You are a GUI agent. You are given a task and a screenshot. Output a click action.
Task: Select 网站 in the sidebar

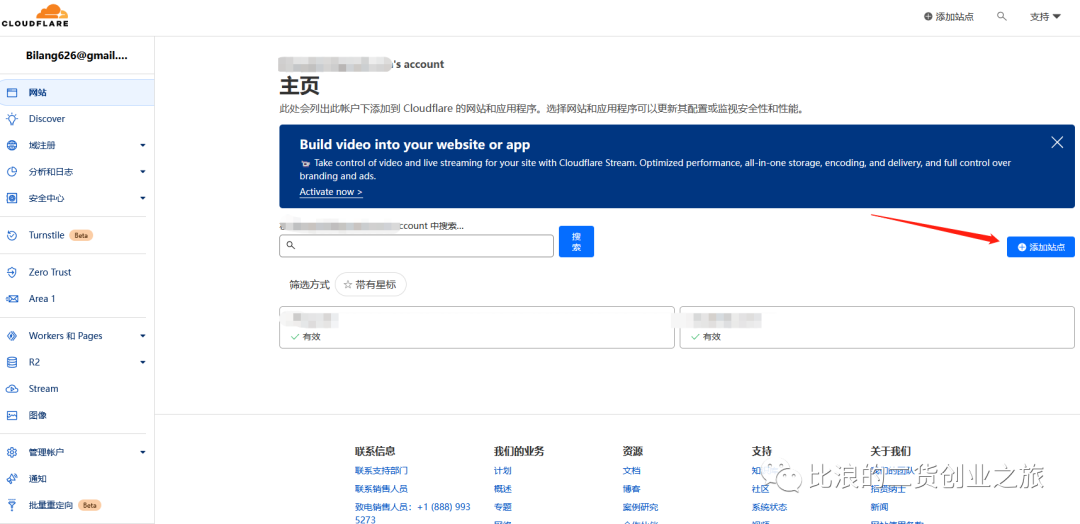pyautogui.click(x=77, y=92)
